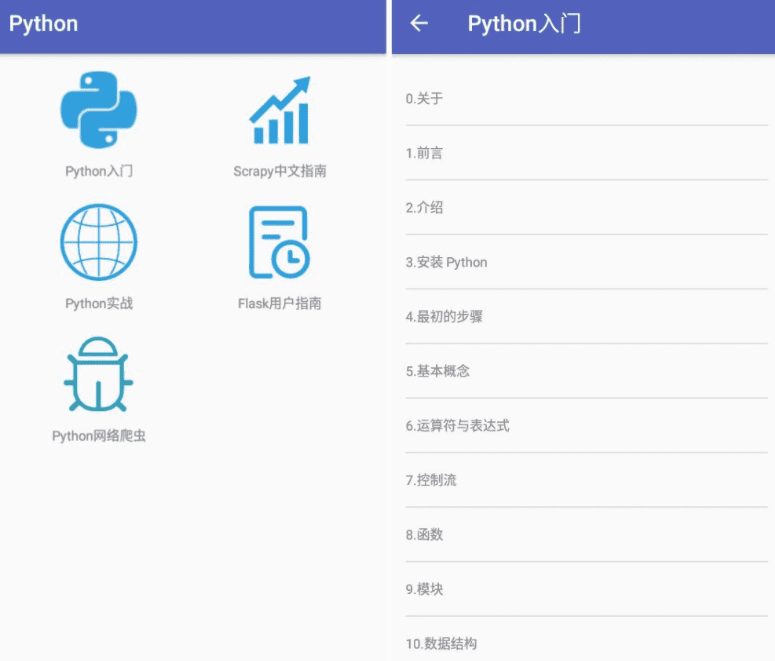Open chapter 8.函数
Image resolution: width=775 pixels, height=661 pixels.
coord(586,534)
